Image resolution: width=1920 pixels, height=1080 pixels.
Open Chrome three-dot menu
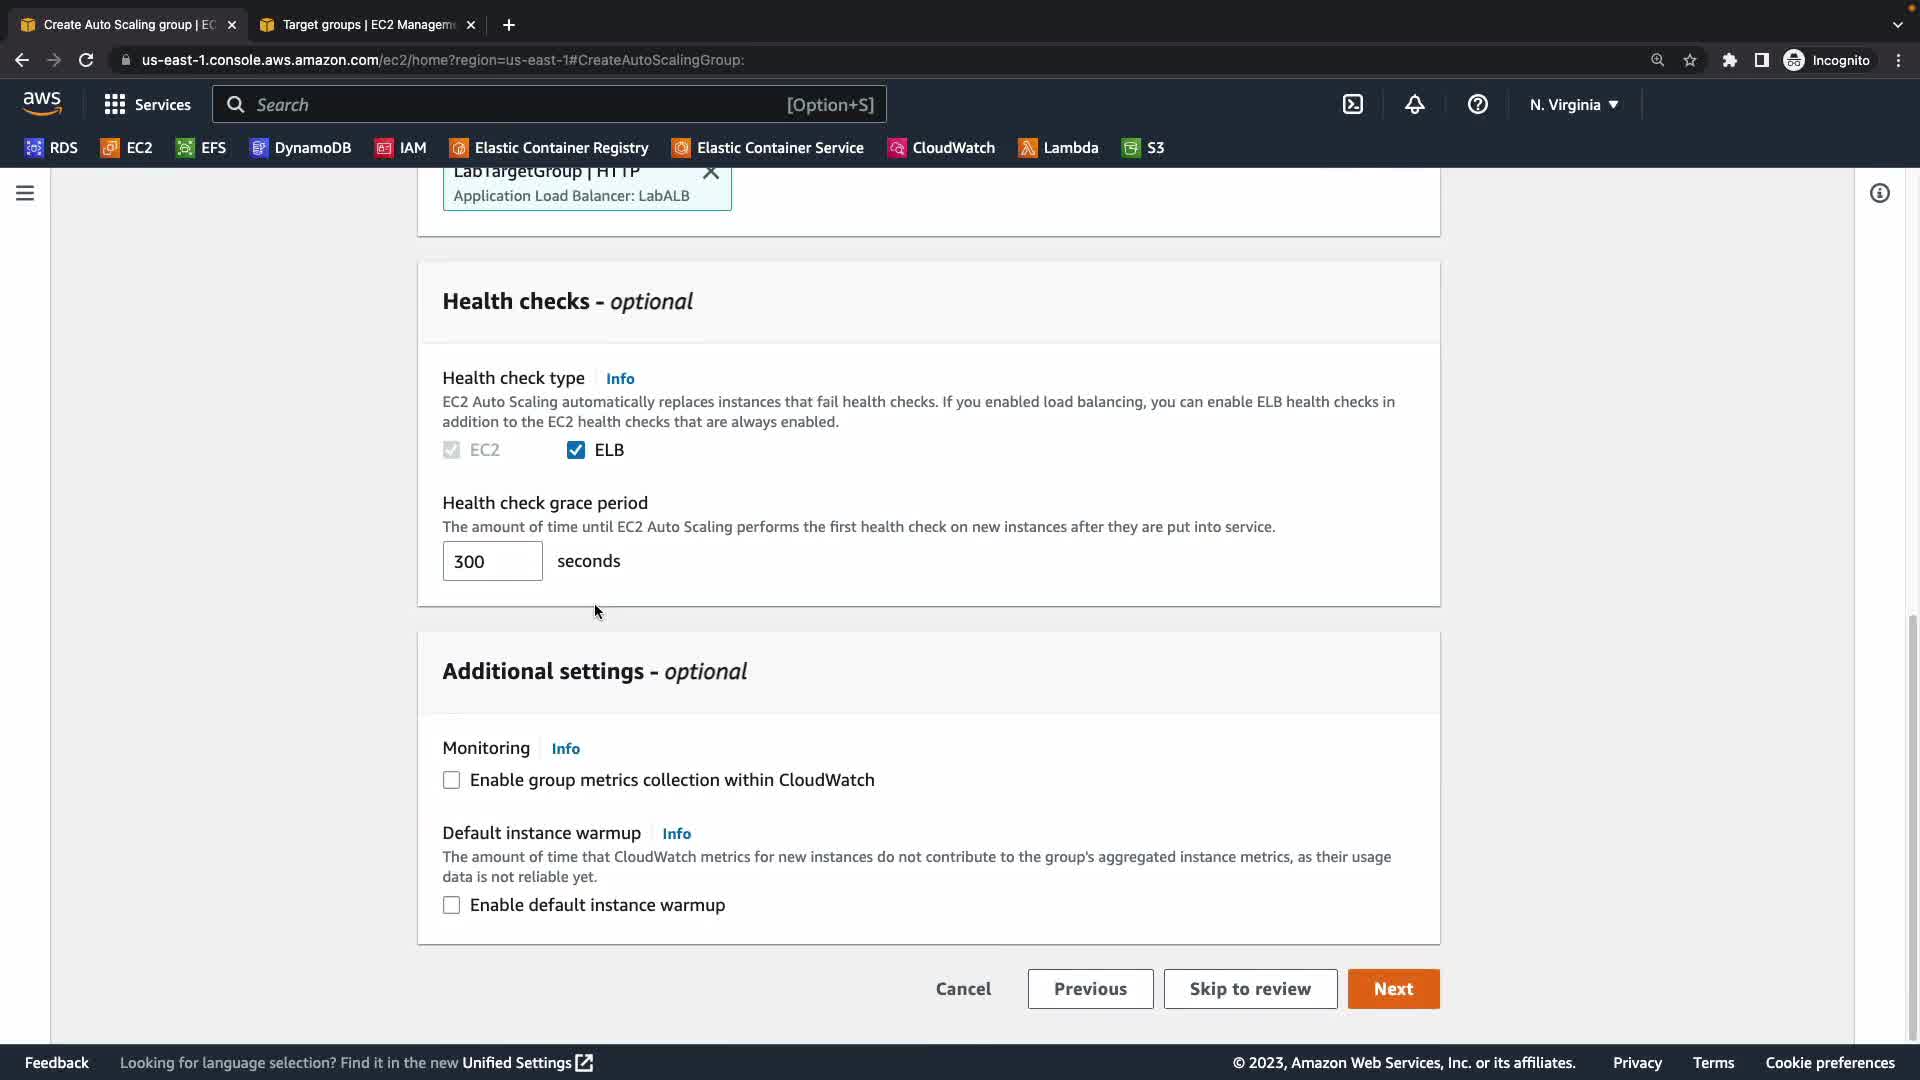(x=1898, y=60)
